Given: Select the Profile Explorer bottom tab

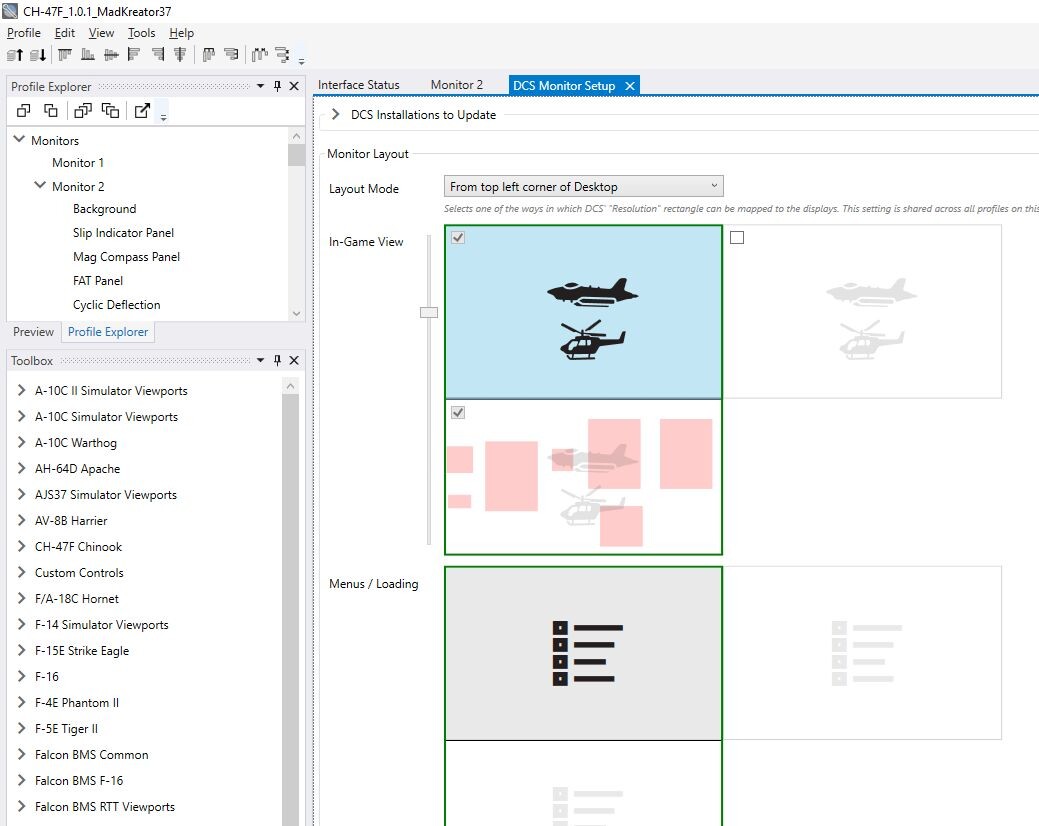Looking at the screenshot, I should tap(108, 332).
